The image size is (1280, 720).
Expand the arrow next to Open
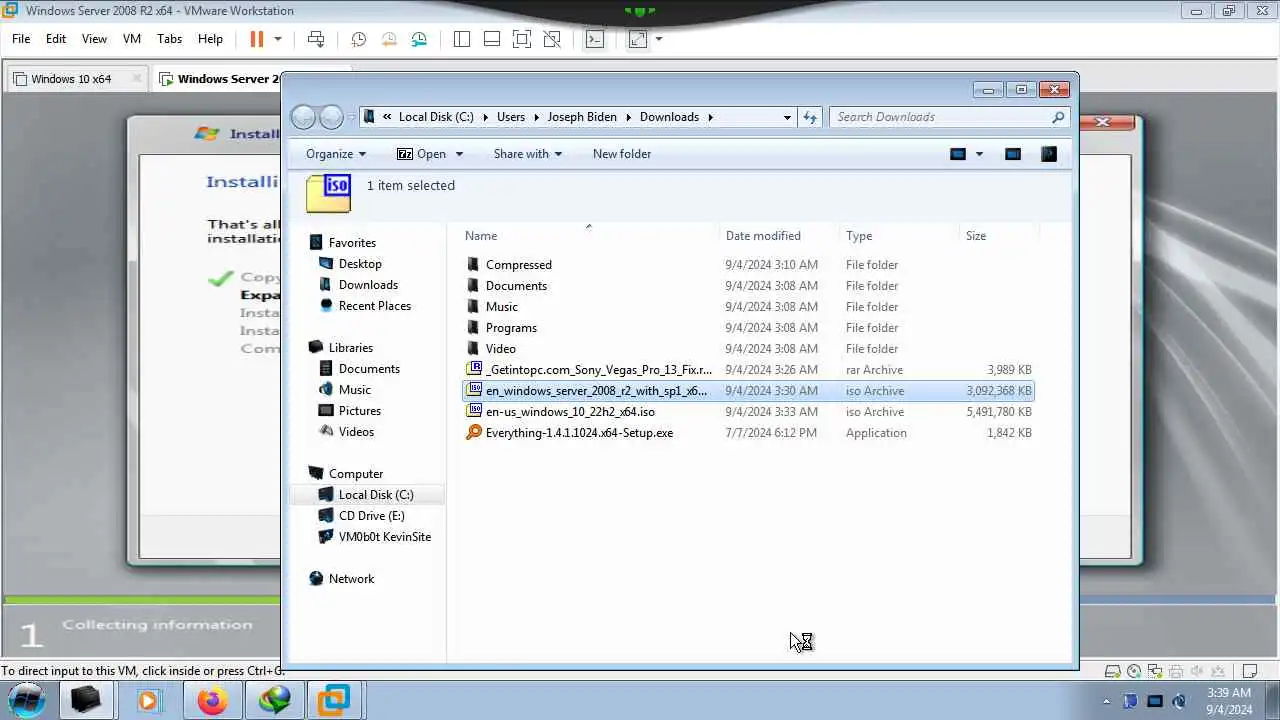coord(459,154)
